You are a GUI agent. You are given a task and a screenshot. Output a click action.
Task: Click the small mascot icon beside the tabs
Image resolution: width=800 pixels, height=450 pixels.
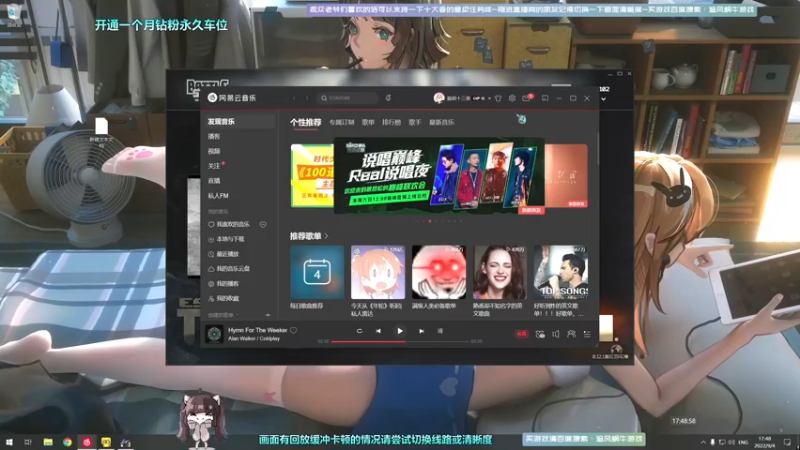521,119
